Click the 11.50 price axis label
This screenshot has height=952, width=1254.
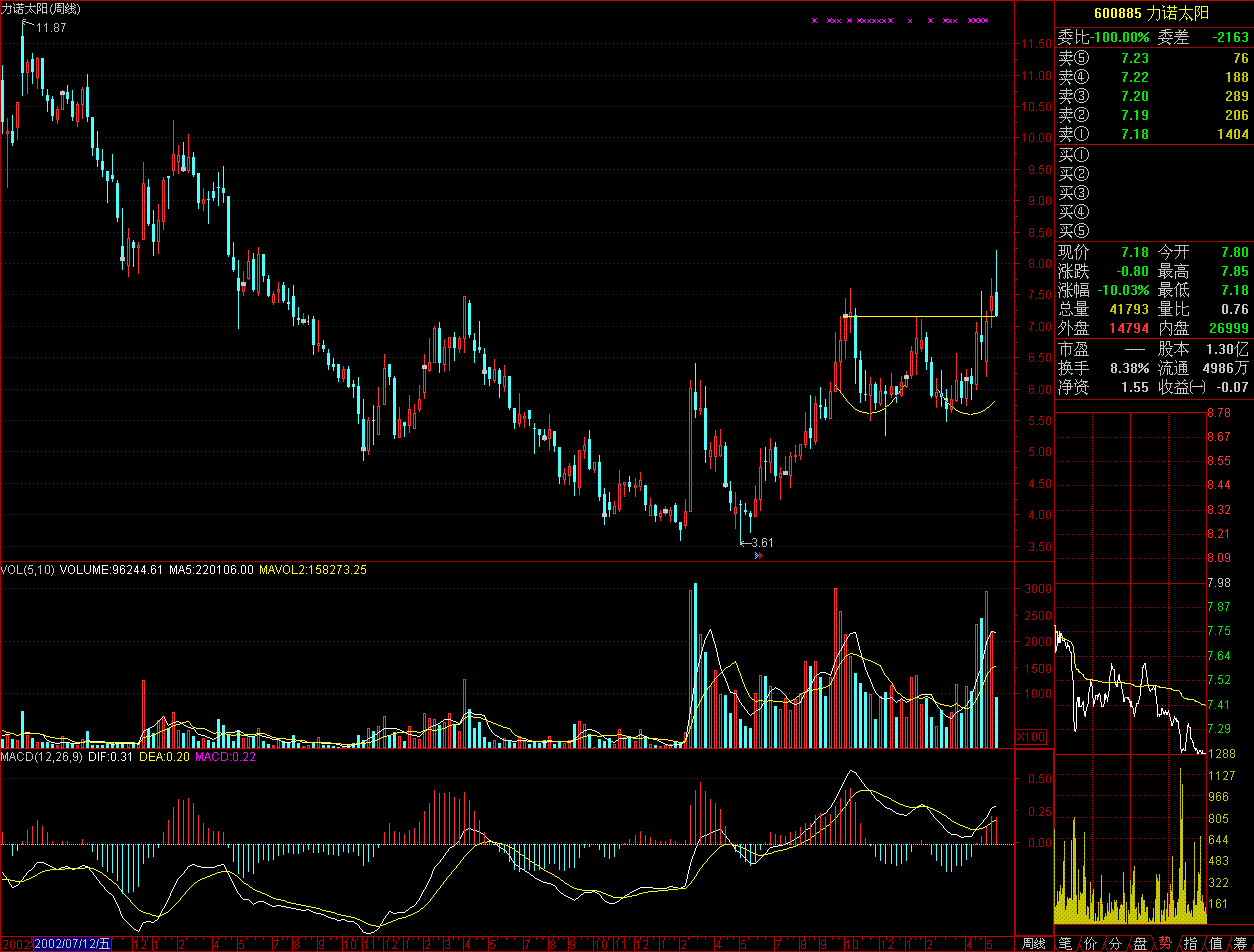[x=1034, y=44]
